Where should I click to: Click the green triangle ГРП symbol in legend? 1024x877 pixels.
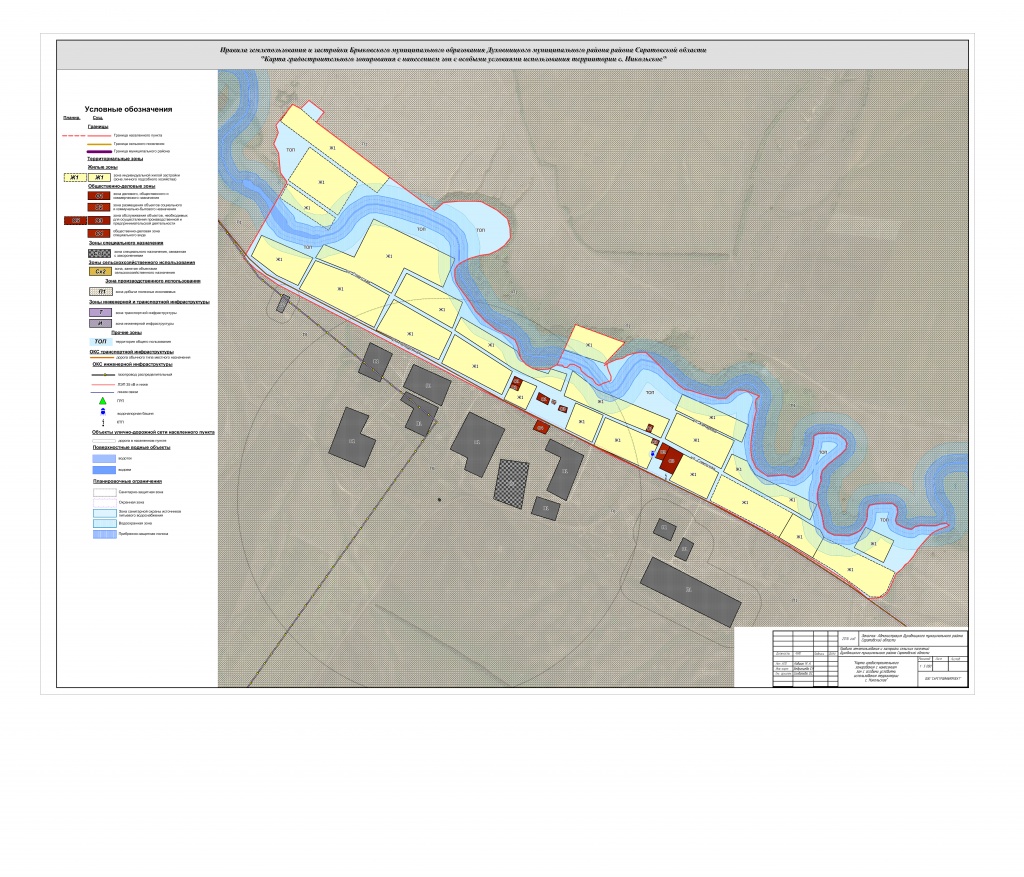pyautogui.click(x=102, y=400)
